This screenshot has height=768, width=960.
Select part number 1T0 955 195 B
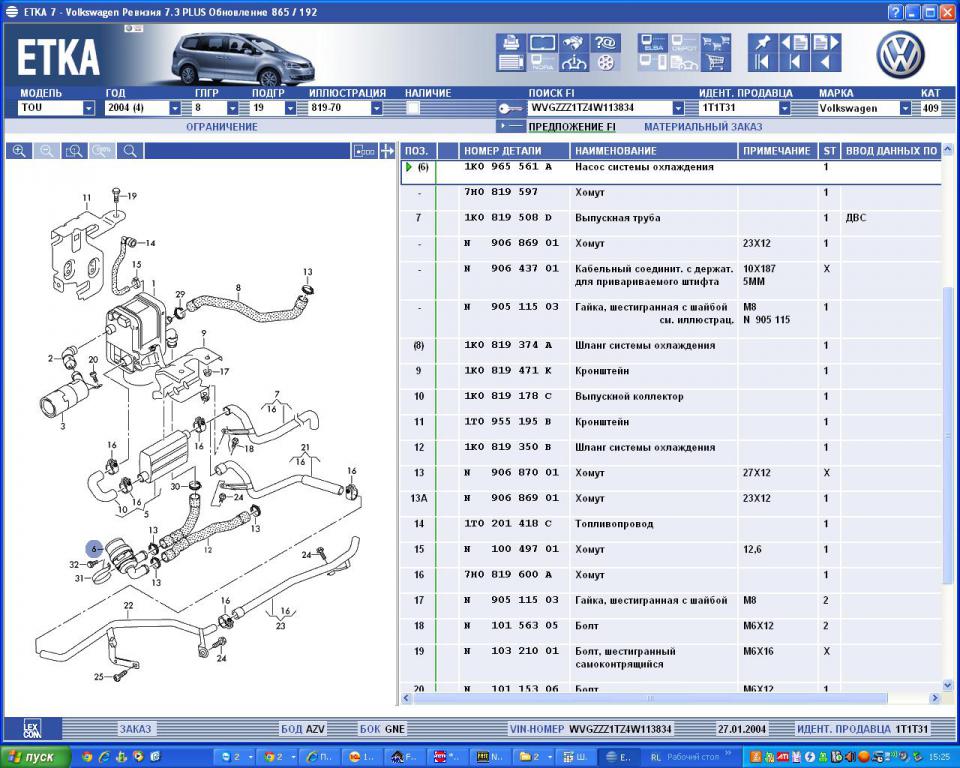click(x=508, y=422)
